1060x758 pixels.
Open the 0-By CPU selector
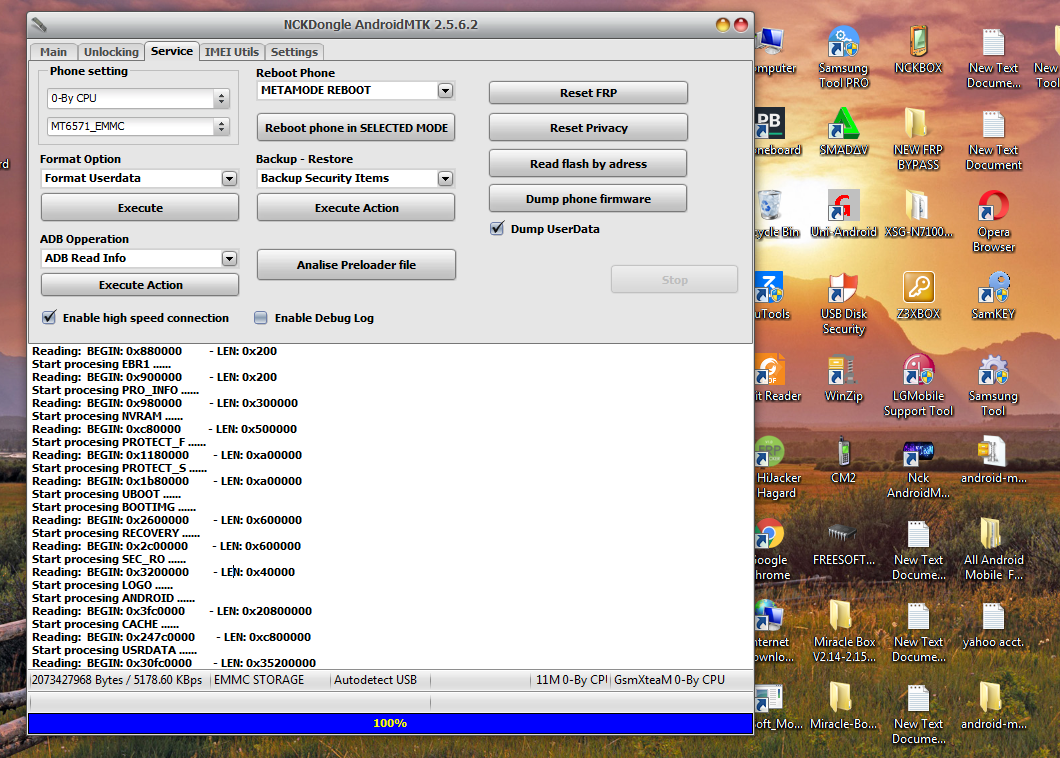(138, 98)
